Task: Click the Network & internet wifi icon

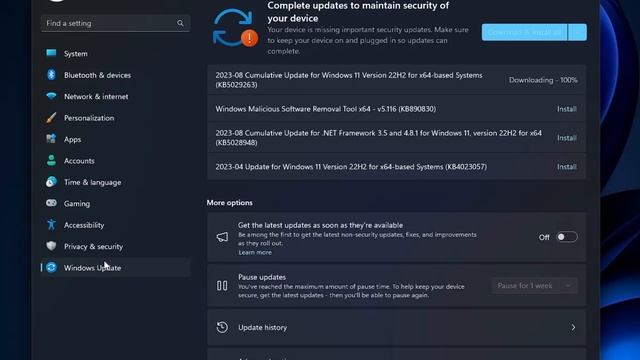Action: click(51, 96)
